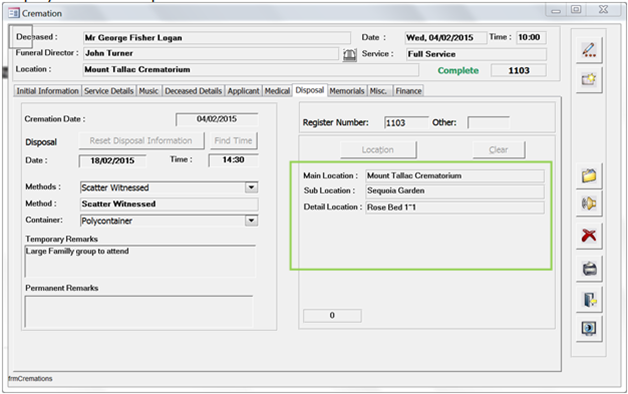This screenshot has height=394, width=628.
Task: Click the exit door icon
Action: [x=589, y=299]
